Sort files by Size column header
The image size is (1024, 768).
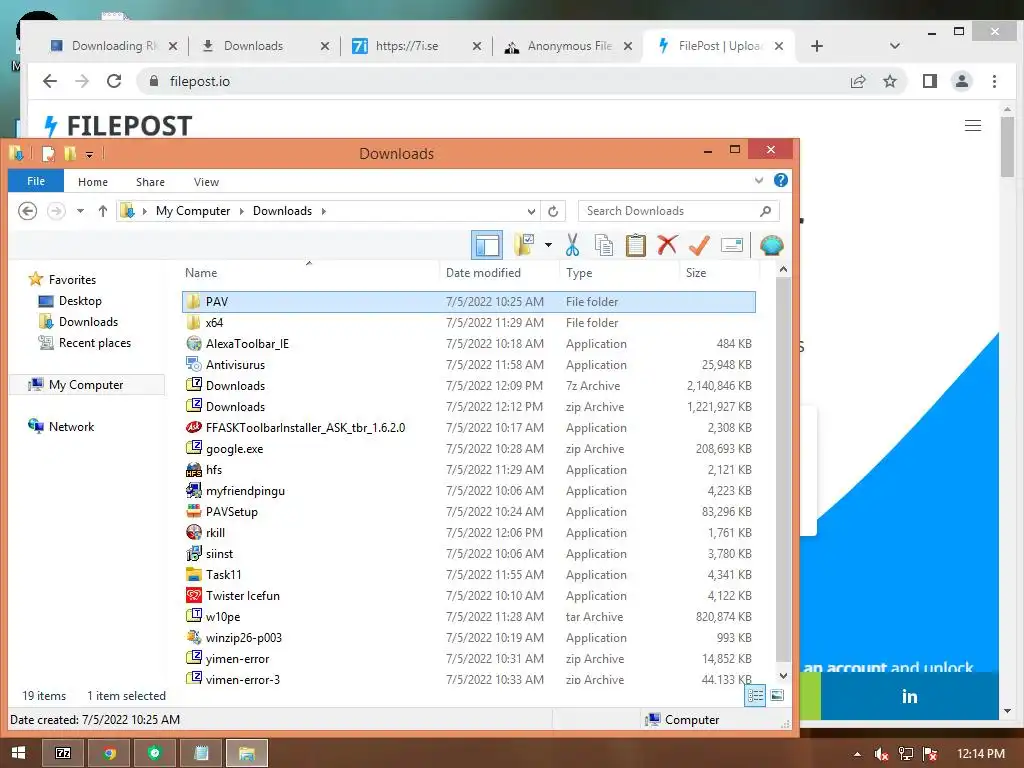tap(718, 272)
